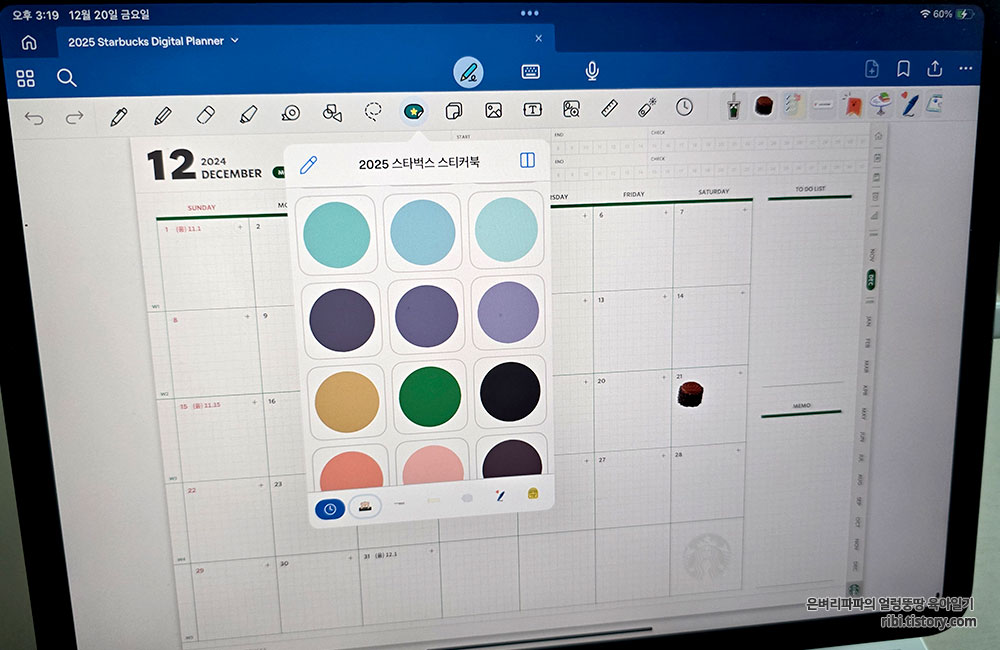Select the sticky note tool
This screenshot has height=650, width=1000.
[453, 111]
